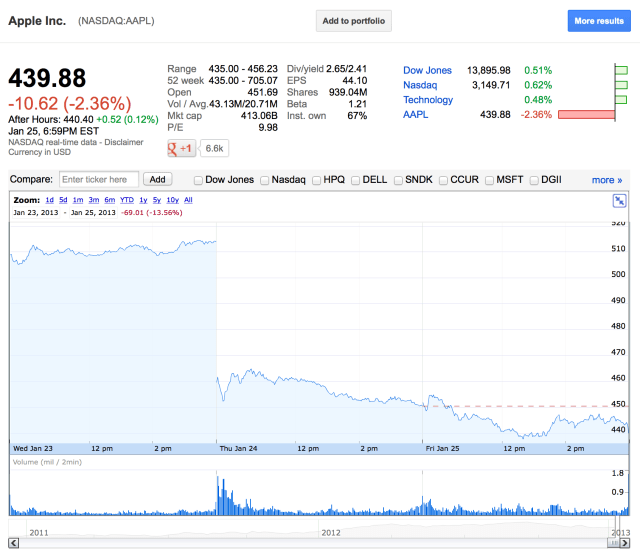Check the Nasdaq compare checkbox
640x551 pixels.
point(264,180)
